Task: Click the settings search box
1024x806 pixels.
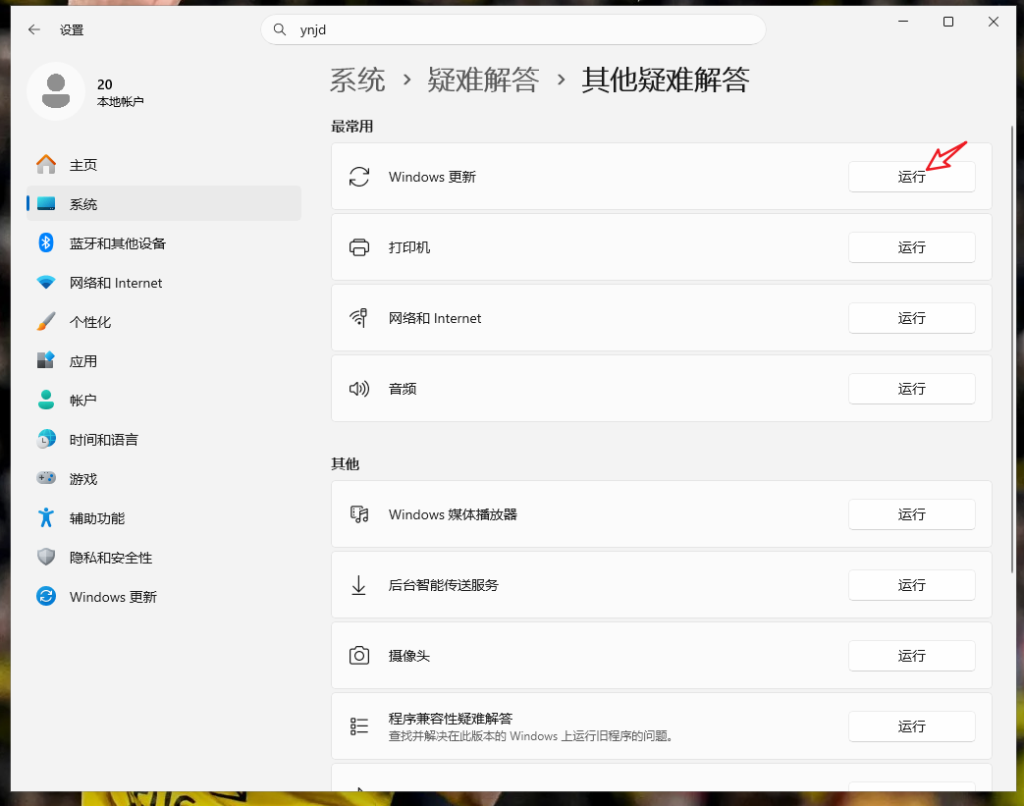Action: point(513,29)
